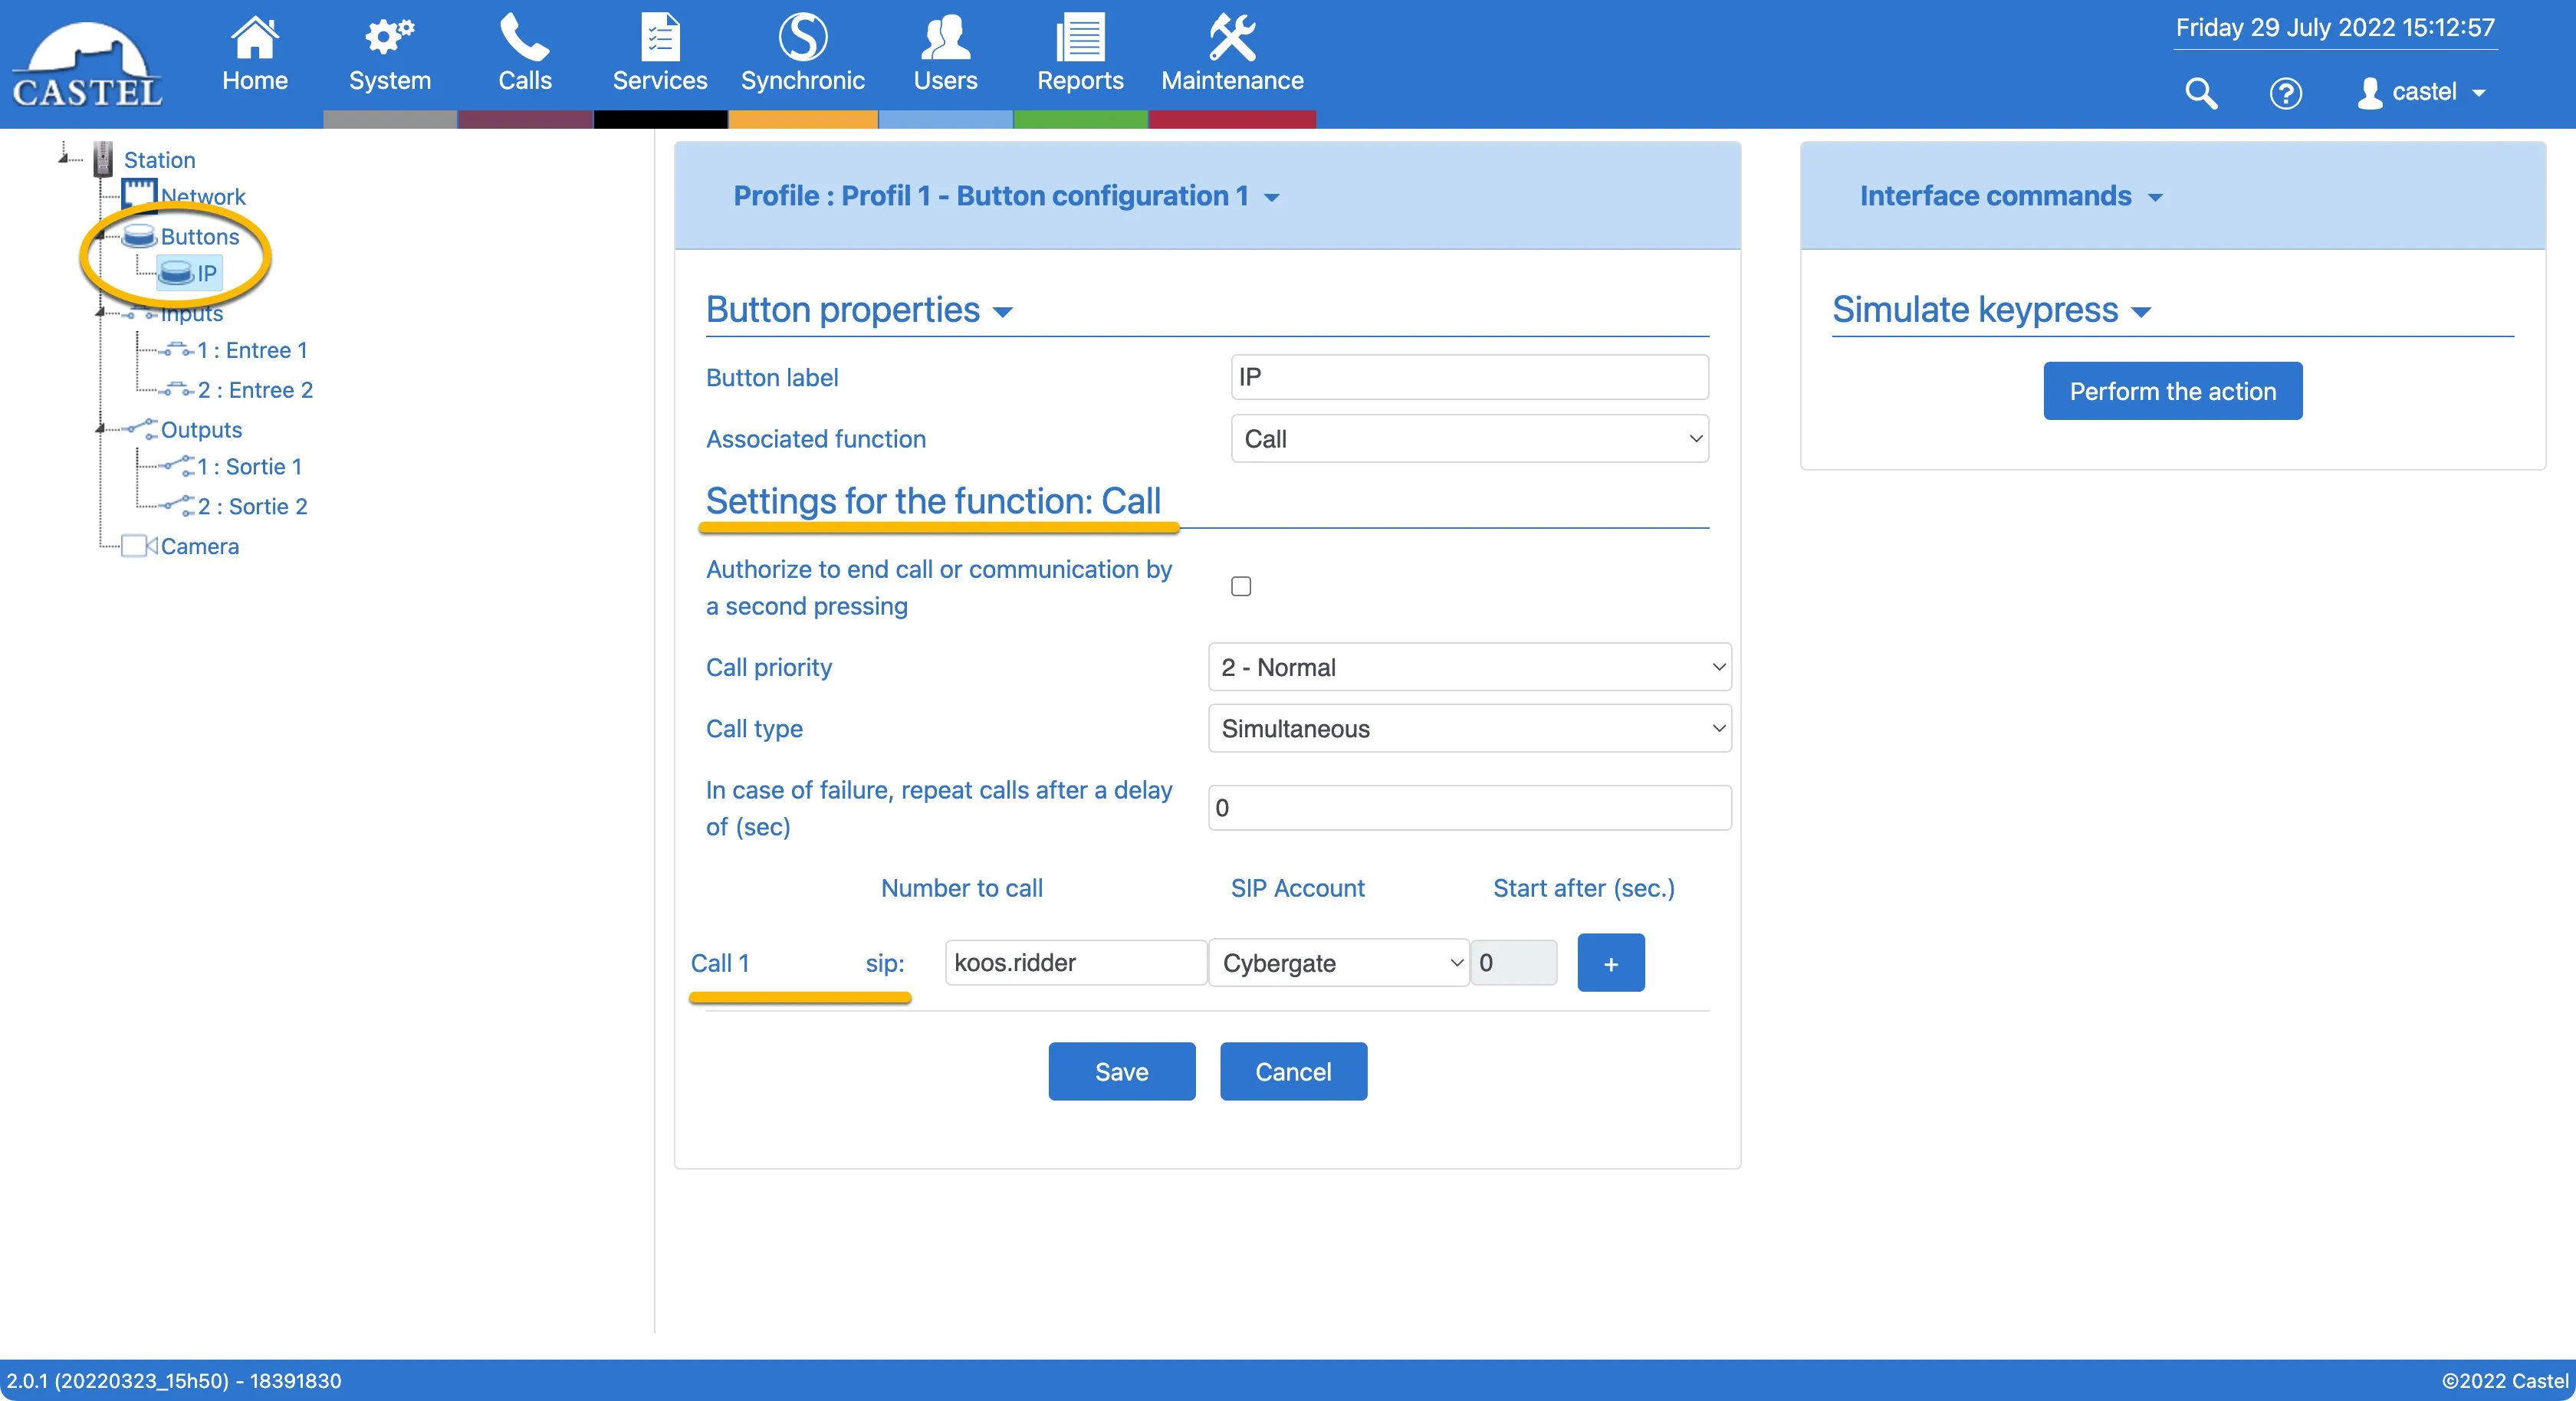Open Reports document icon
2576x1401 pixels.
tap(1080, 38)
